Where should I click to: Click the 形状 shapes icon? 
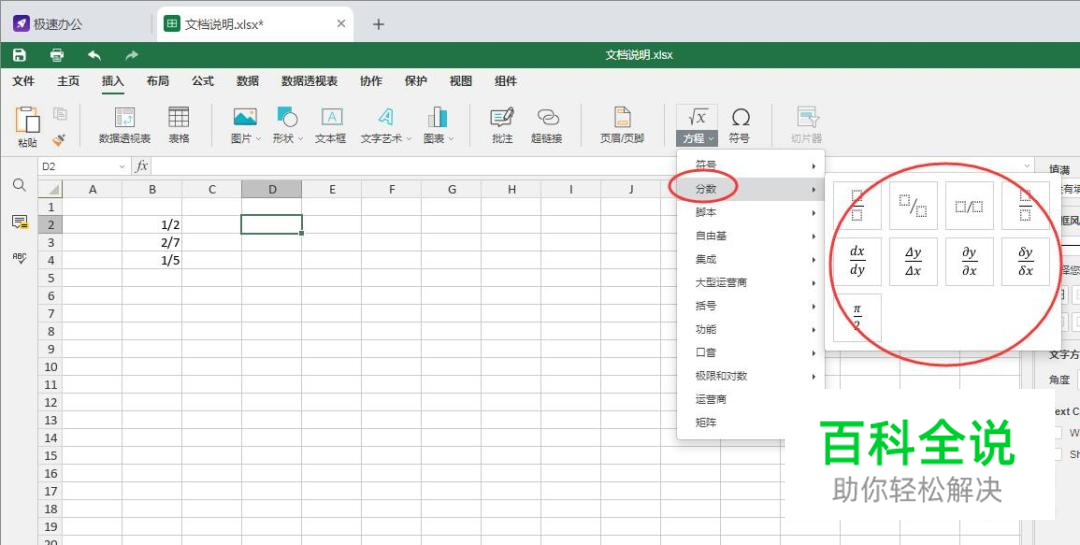[287, 117]
